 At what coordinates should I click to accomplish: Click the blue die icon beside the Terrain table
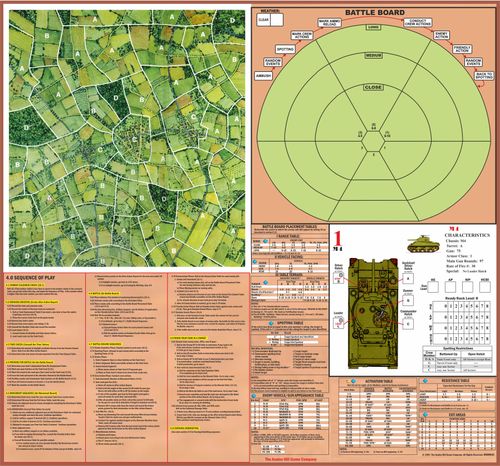point(266,282)
